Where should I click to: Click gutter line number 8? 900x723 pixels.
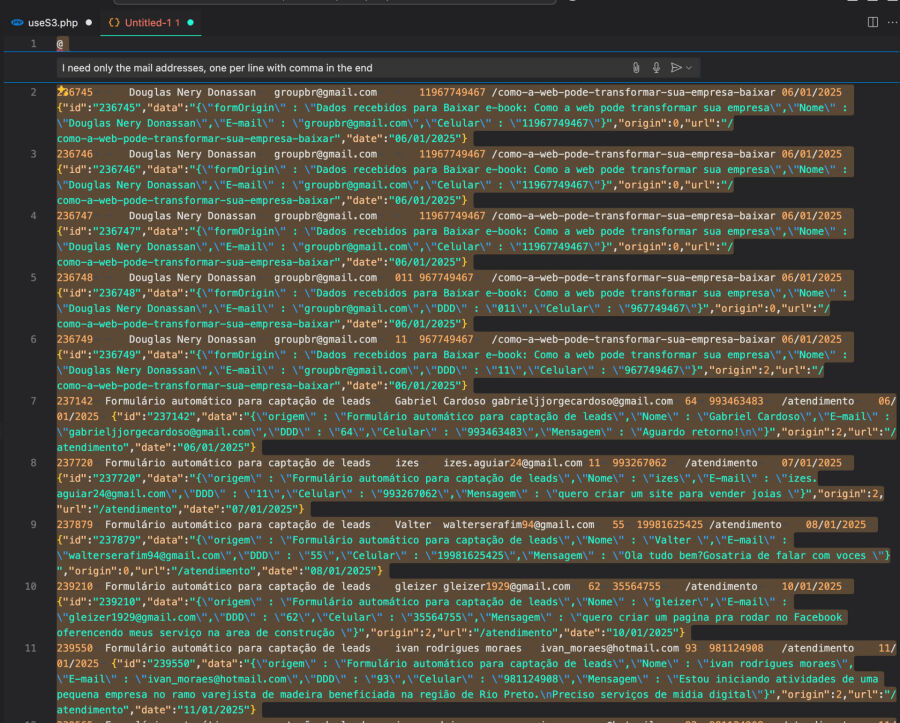click(x=33, y=463)
